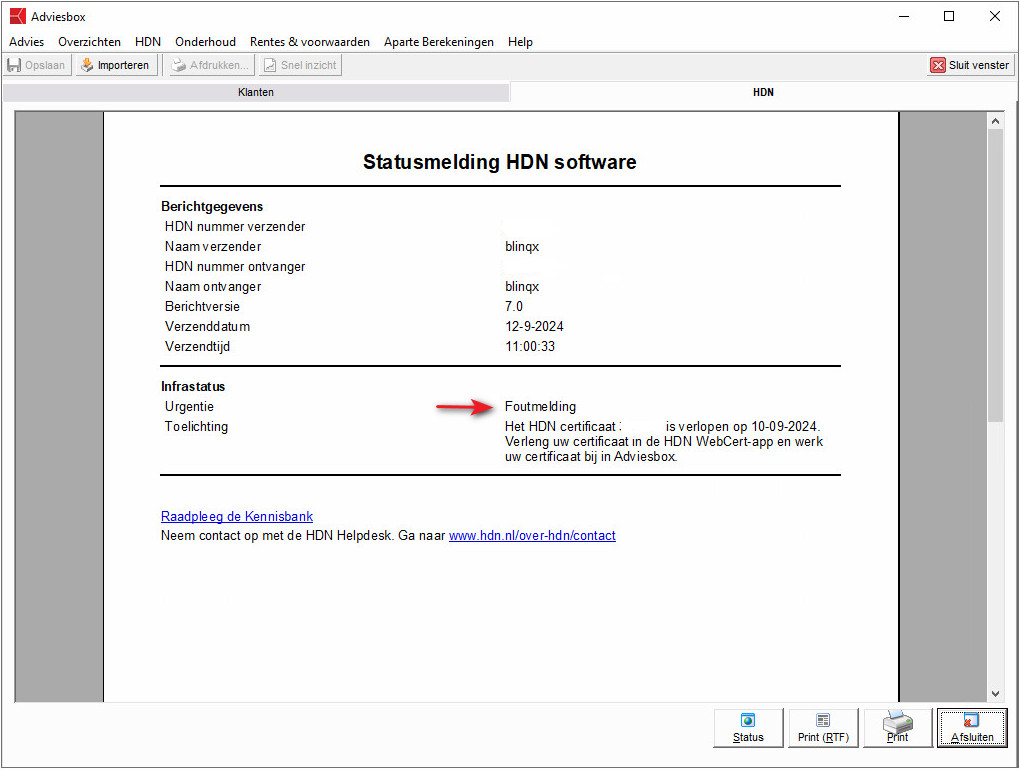The height and width of the screenshot is (770, 1020).
Task: Click the Afsluiten button
Action: click(972, 728)
